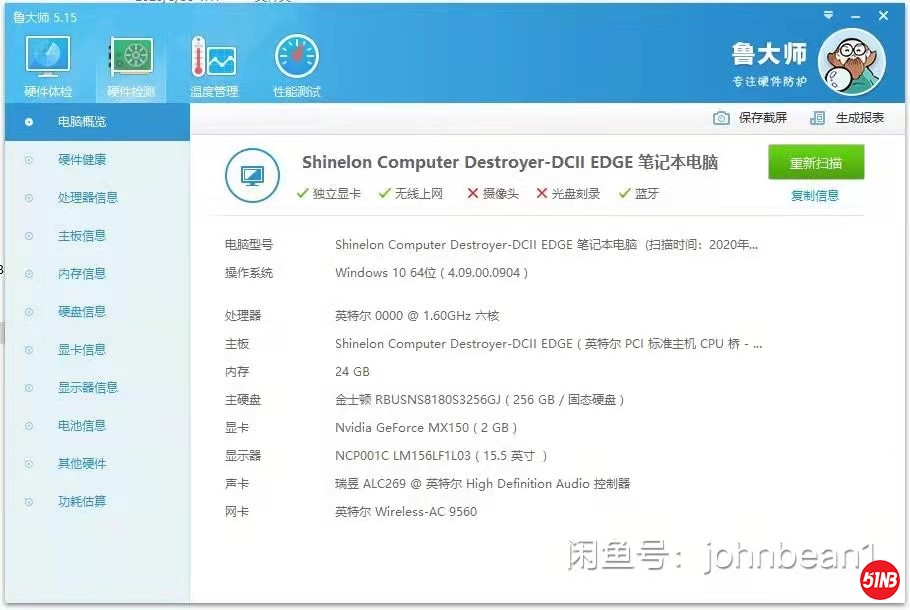
Task: Open 主板信息 motherboard info
Action: point(82,236)
